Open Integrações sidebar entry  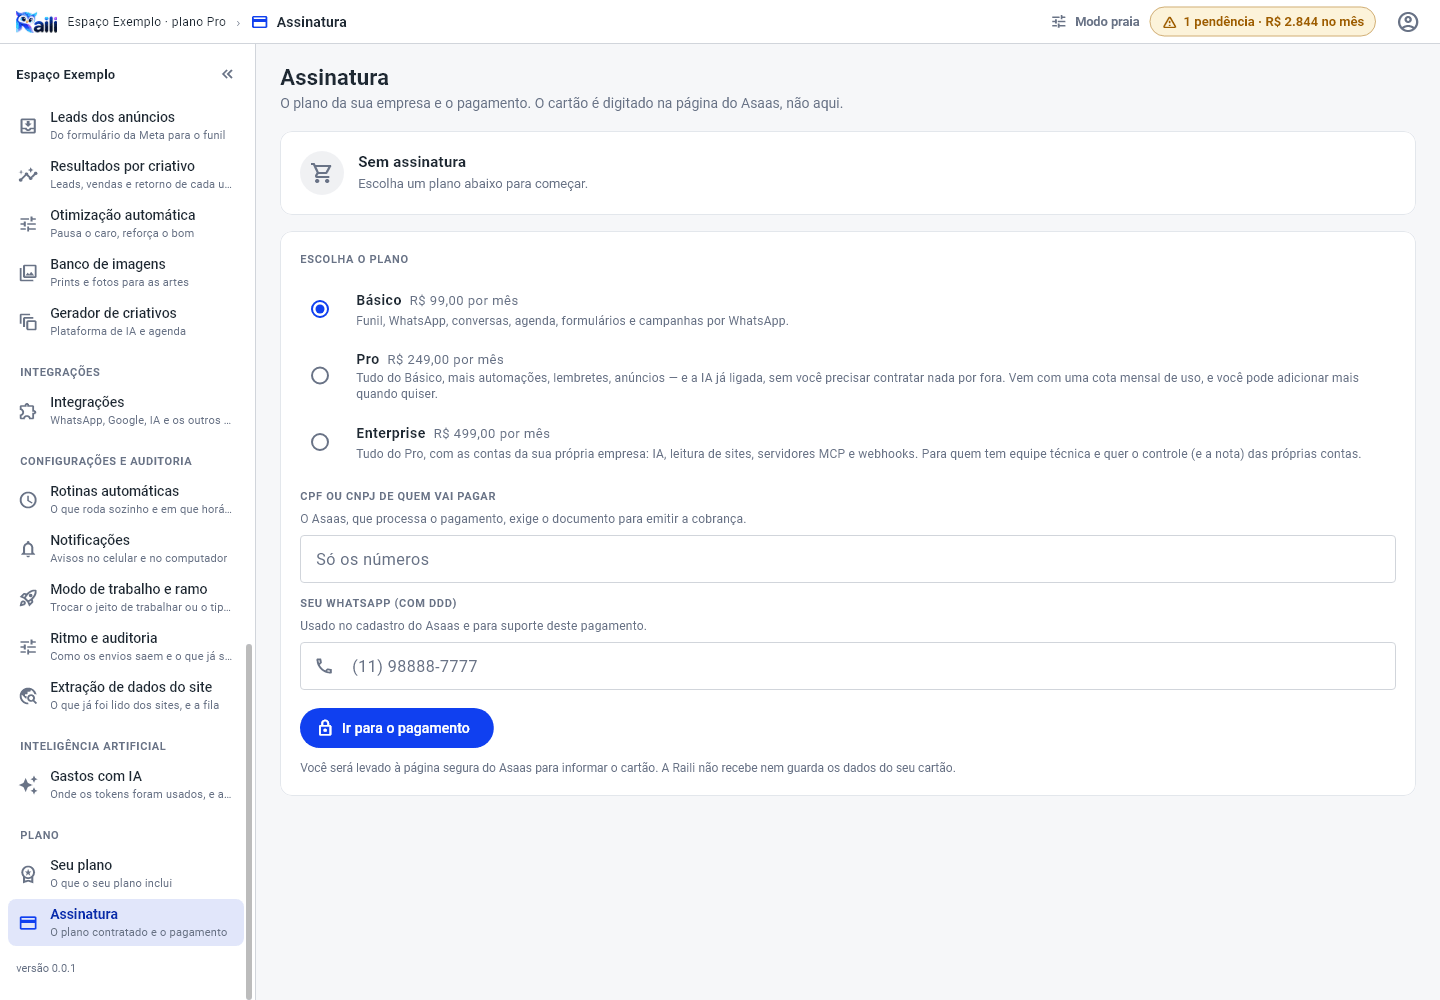(x=126, y=410)
